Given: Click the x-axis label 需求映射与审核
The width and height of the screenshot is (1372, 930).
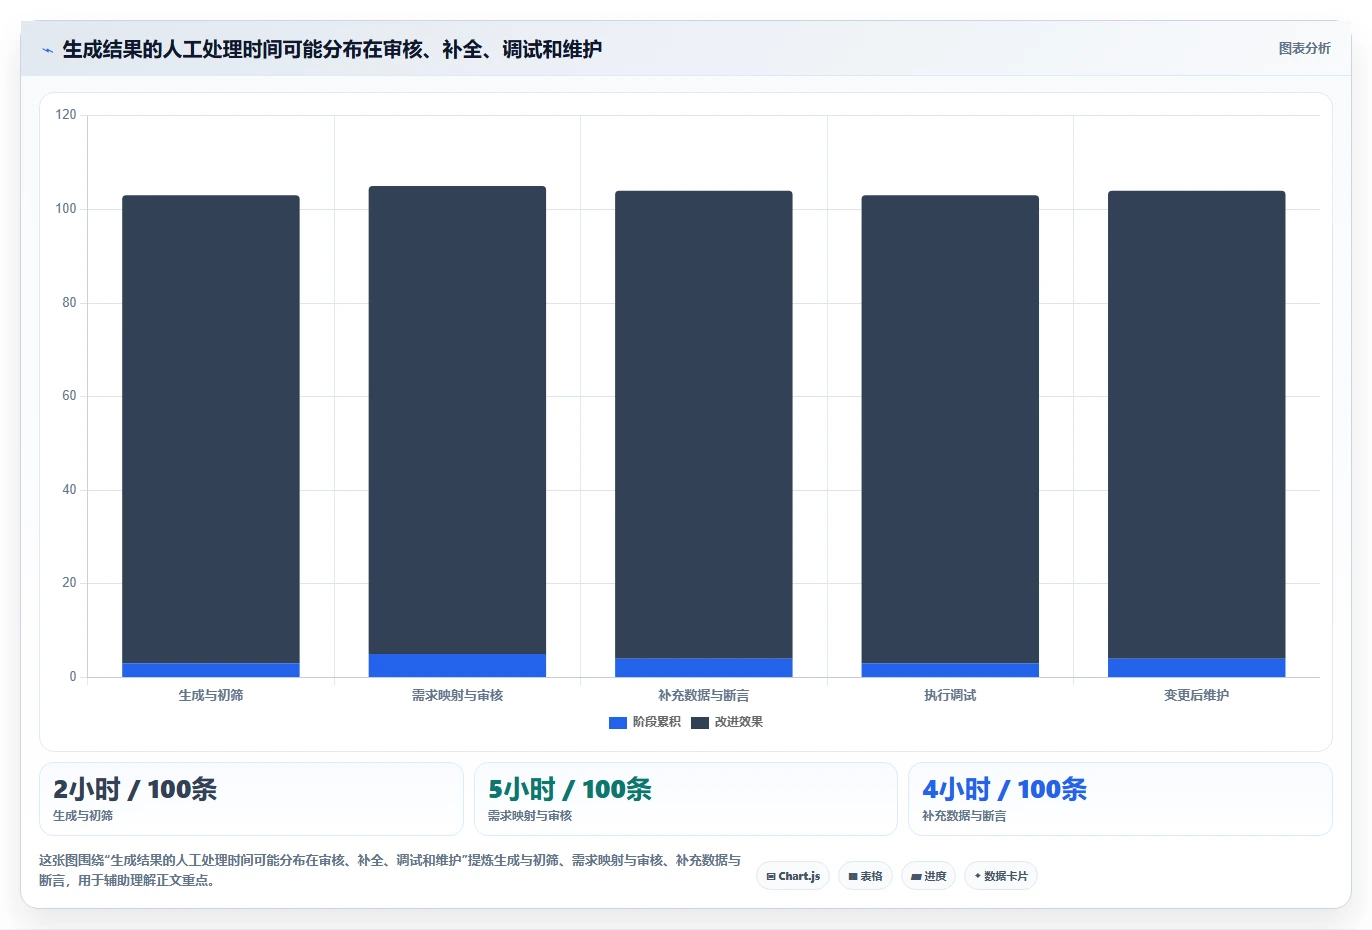Looking at the screenshot, I should pyautogui.click(x=457, y=695).
